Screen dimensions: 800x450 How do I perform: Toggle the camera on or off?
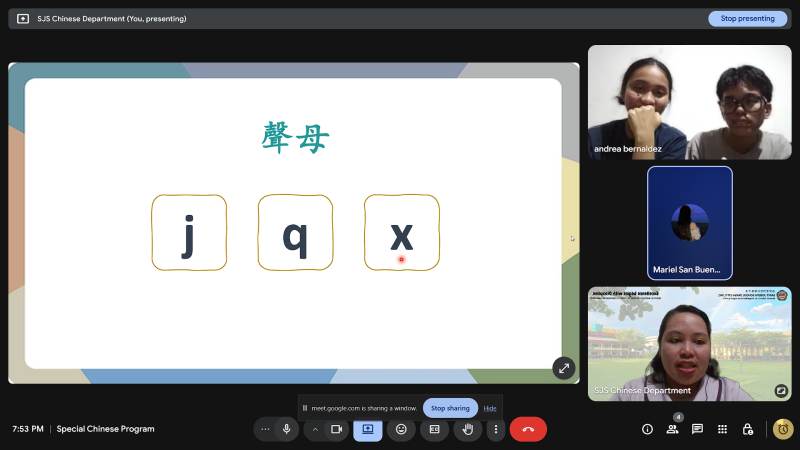pyautogui.click(x=337, y=429)
